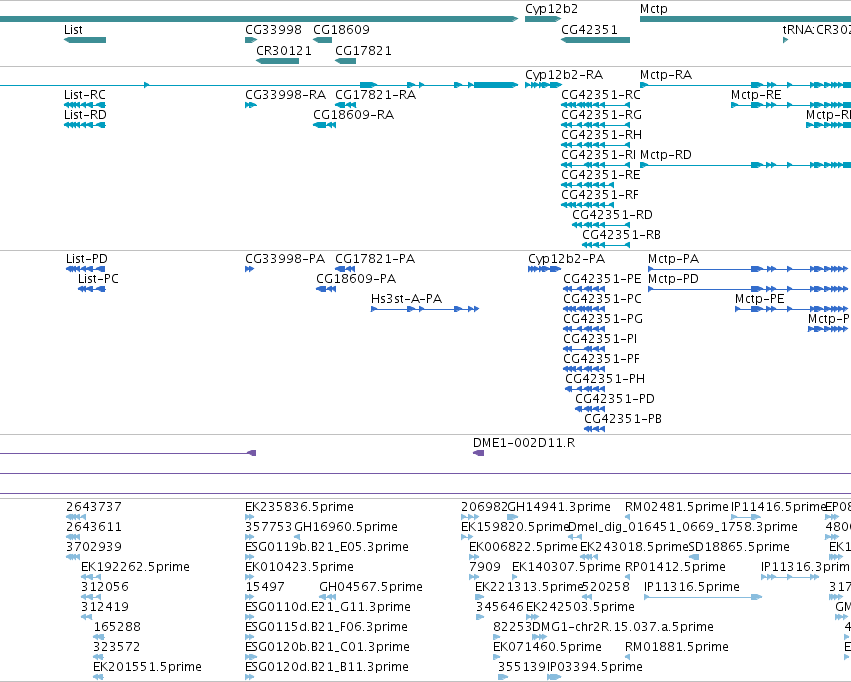851x682 pixels.
Task: Click the DME1-002D11.R feature label
Action: click(524, 443)
